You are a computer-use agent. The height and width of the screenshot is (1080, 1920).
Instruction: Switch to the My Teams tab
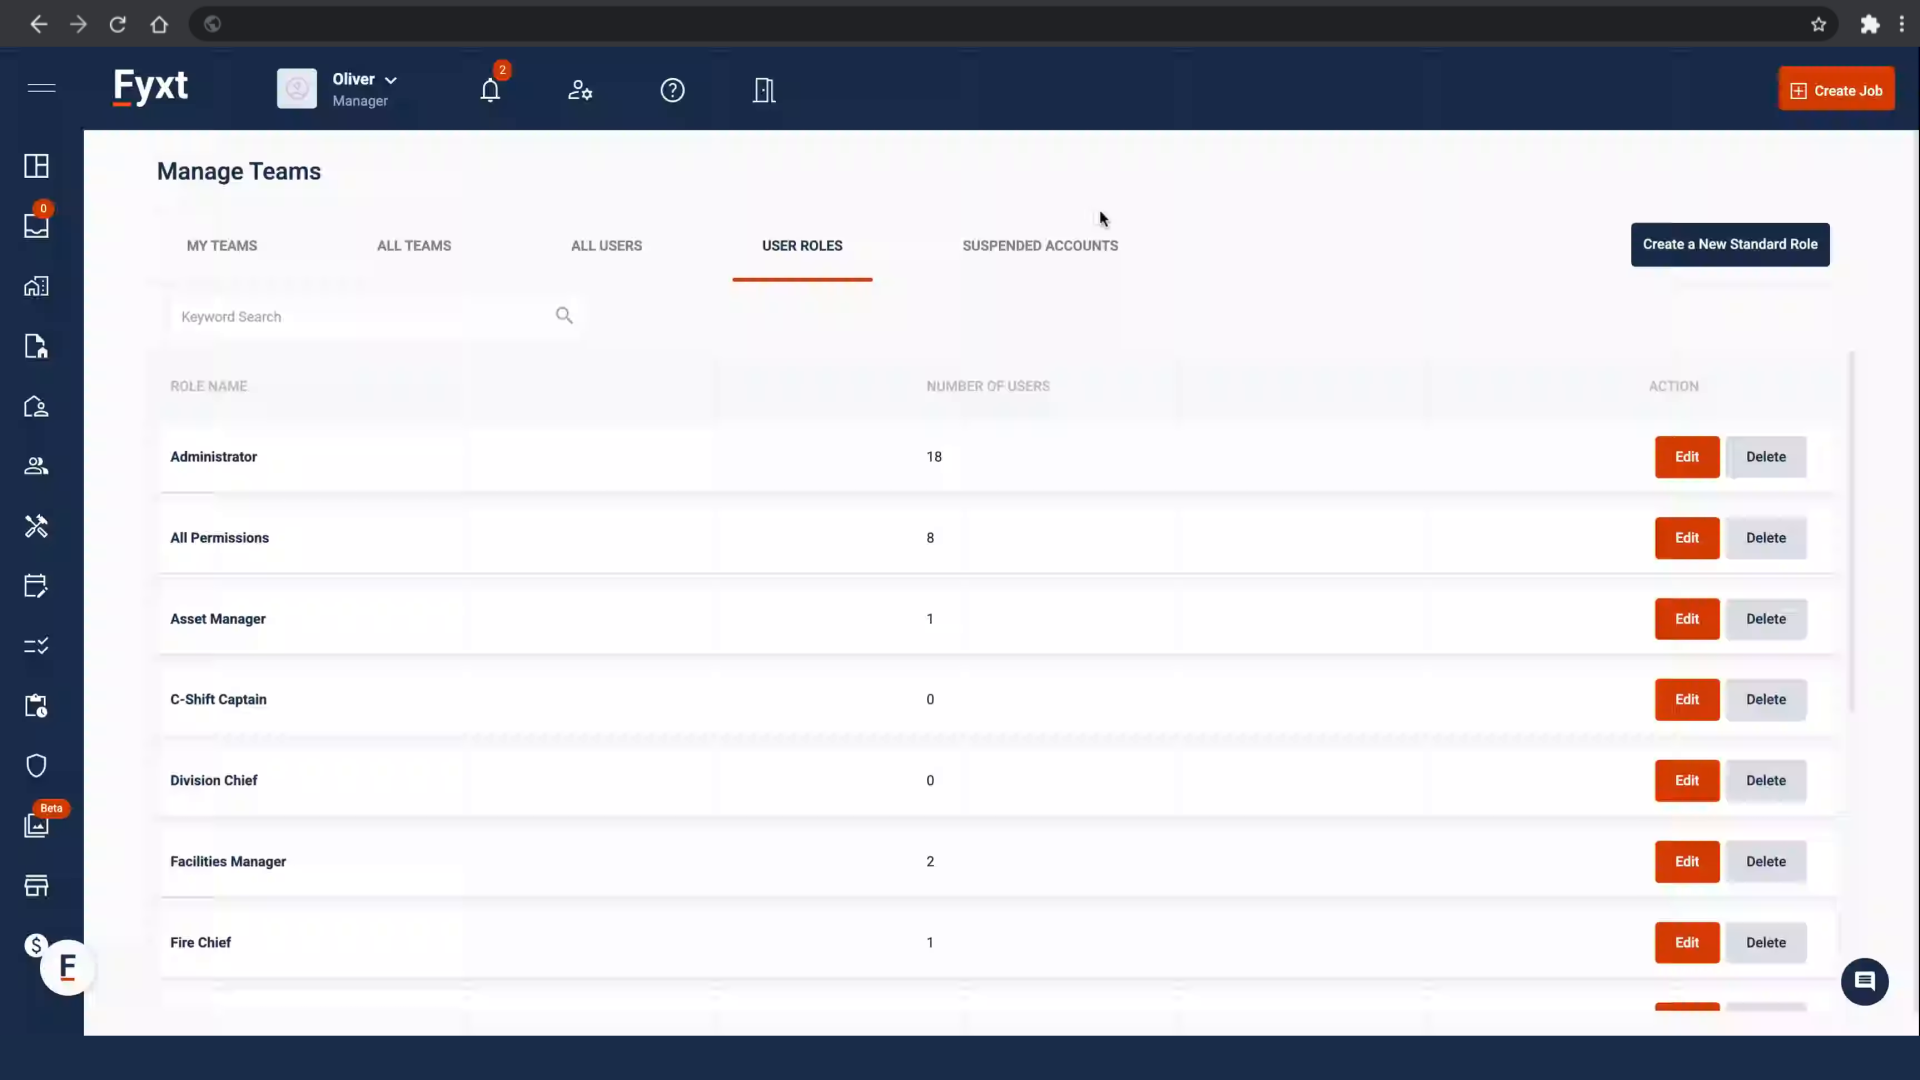222,246
